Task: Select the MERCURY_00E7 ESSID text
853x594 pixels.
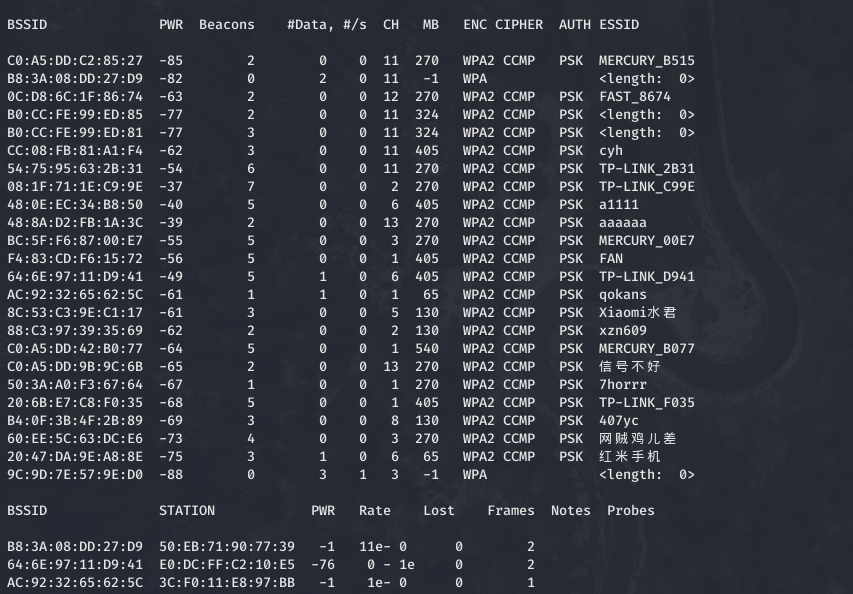Action: (646, 241)
